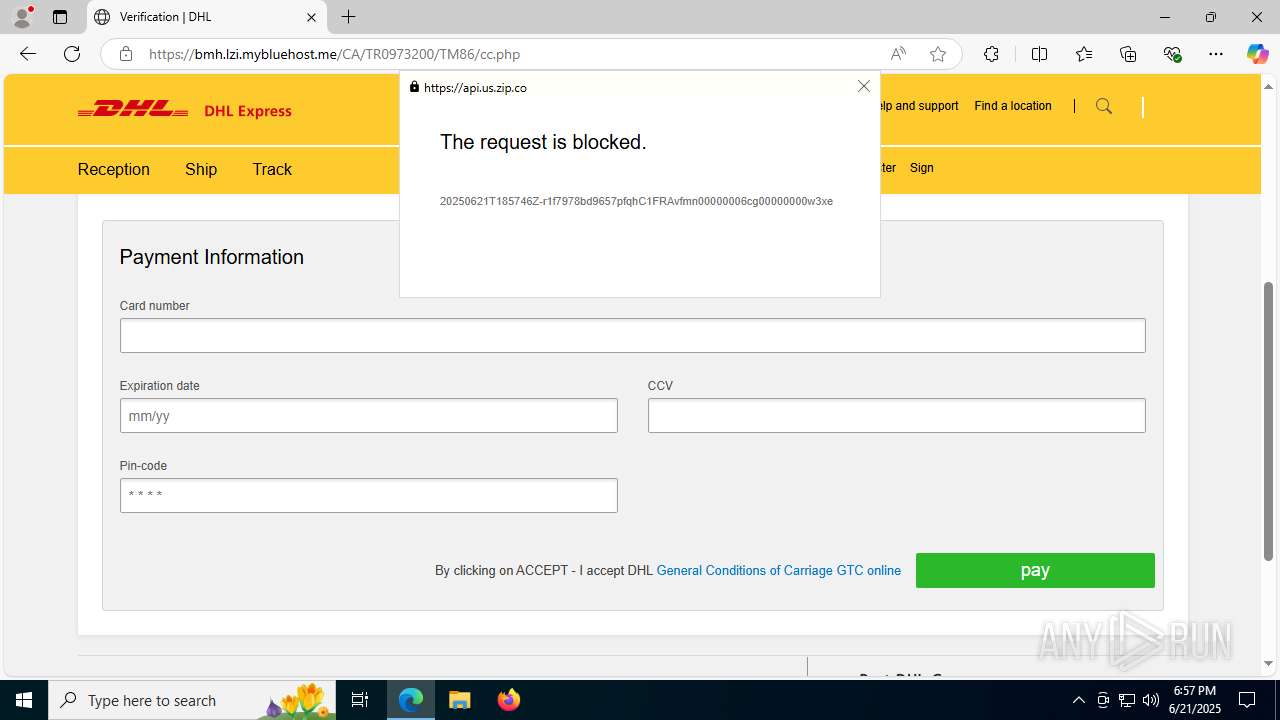Open the notification center
The height and width of the screenshot is (720, 1280).
[x=1247, y=700]
